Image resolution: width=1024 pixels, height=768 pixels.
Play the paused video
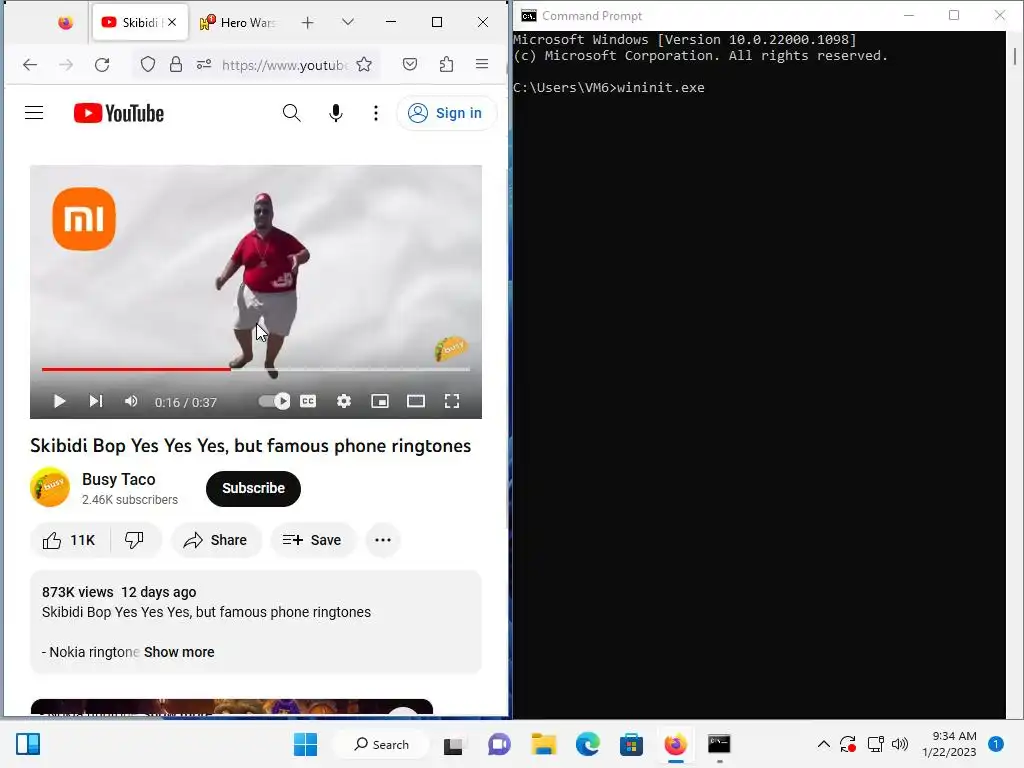coord(59,401)
